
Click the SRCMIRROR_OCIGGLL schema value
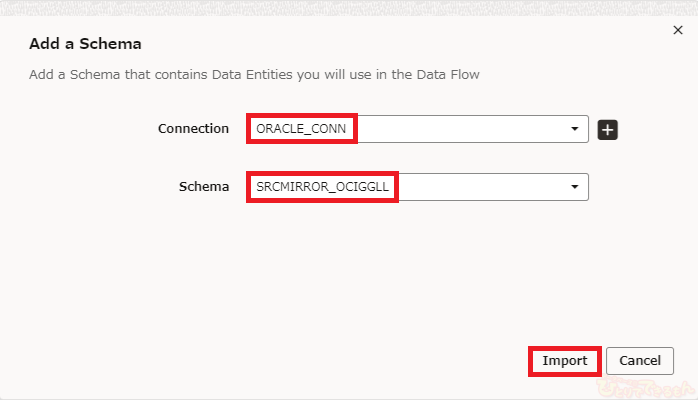coord(321,187)
